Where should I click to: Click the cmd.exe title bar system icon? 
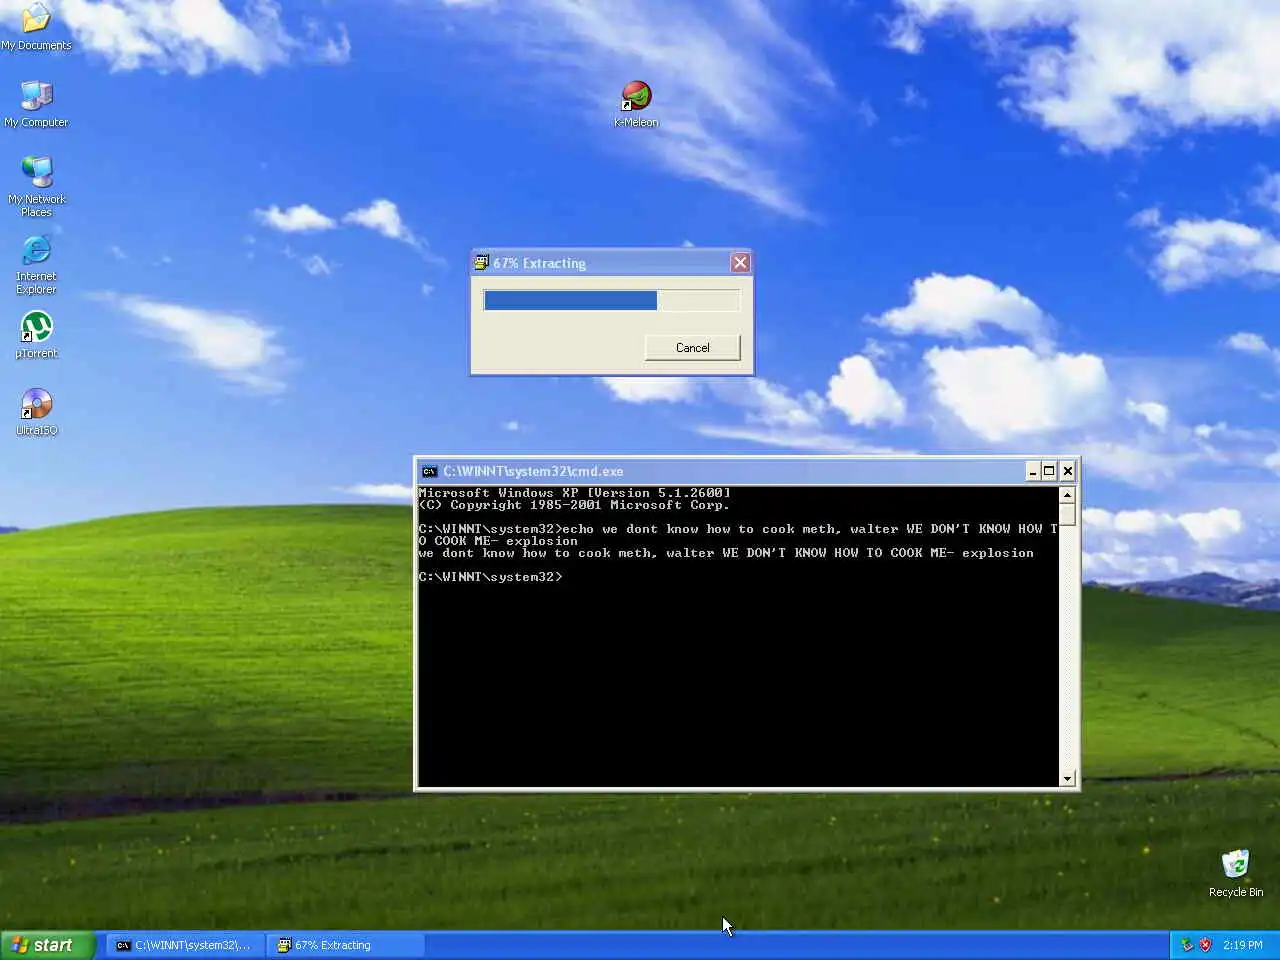click(429, 471)
